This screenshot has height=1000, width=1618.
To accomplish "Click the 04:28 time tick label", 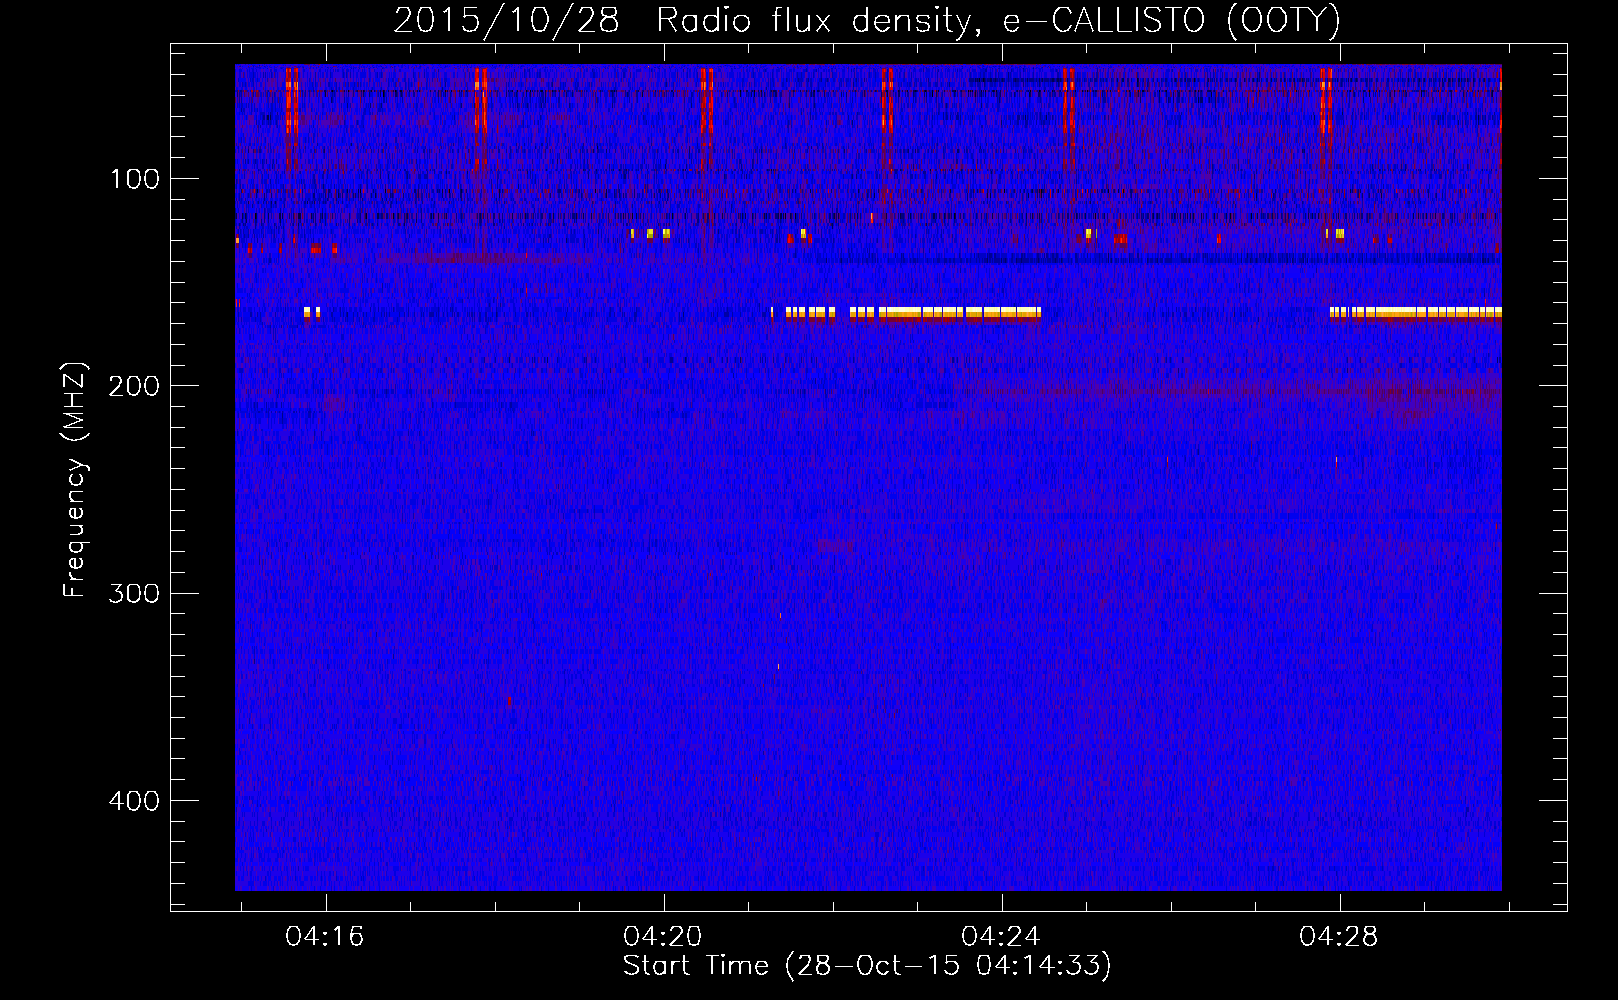I will (1338, 937).
